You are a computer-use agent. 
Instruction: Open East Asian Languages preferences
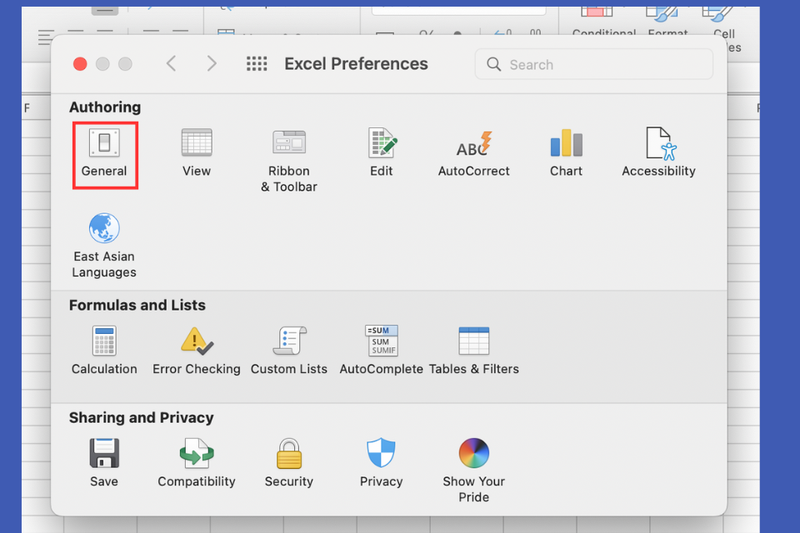pos(104,246)
